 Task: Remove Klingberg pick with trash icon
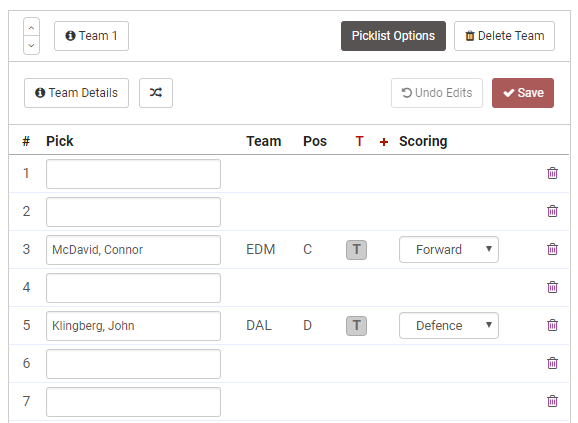[552, 325]
